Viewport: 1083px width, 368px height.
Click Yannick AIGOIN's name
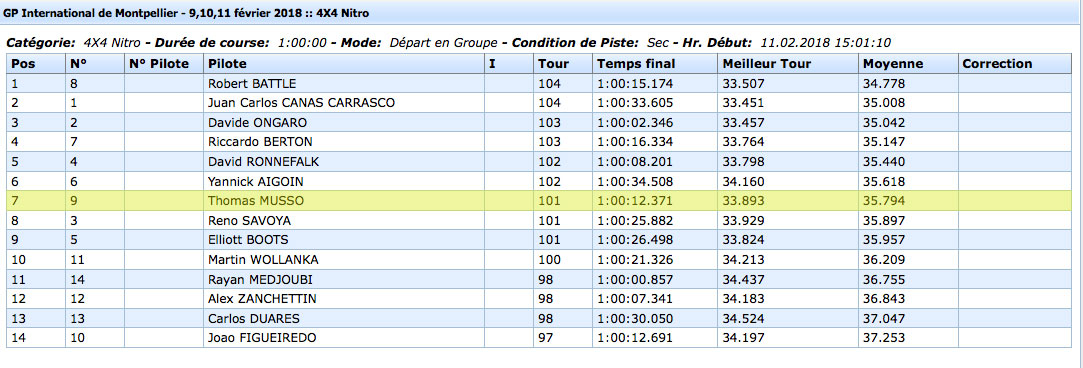[256, 182]
